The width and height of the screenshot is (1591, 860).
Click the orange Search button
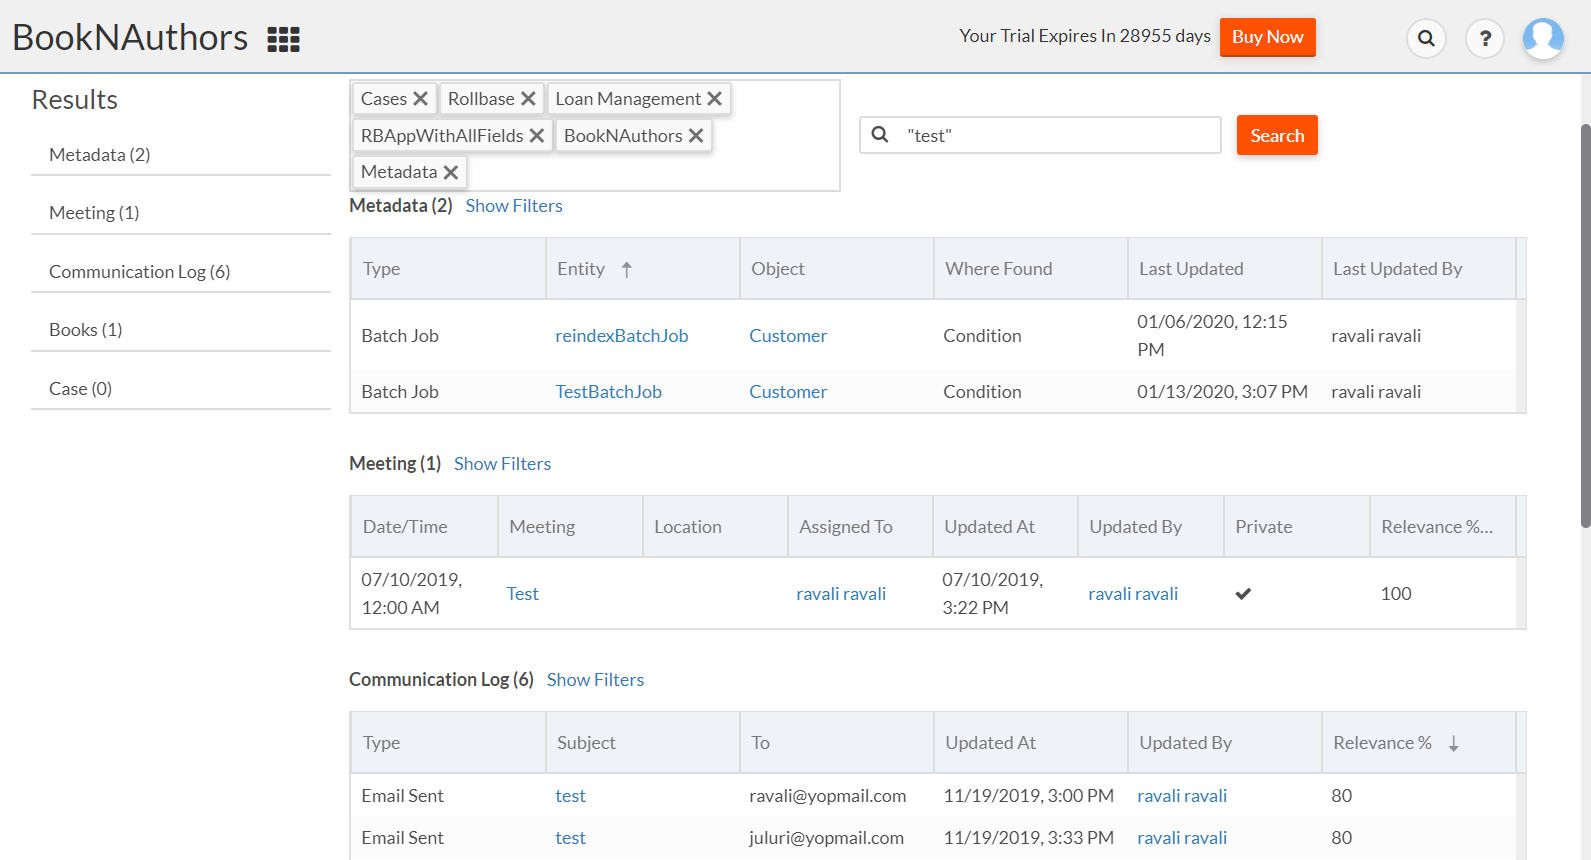(1277, 135)
